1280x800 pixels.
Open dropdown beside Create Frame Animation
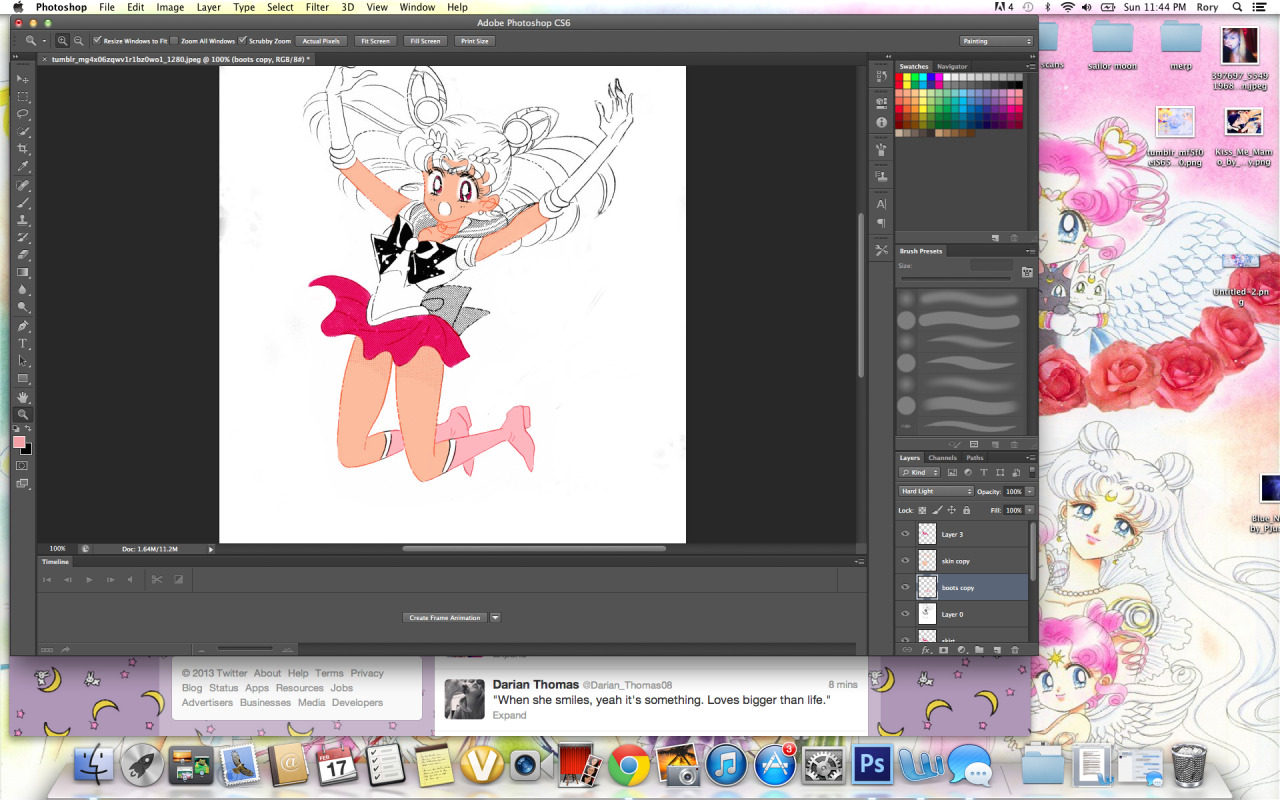(x=495, y=617)
